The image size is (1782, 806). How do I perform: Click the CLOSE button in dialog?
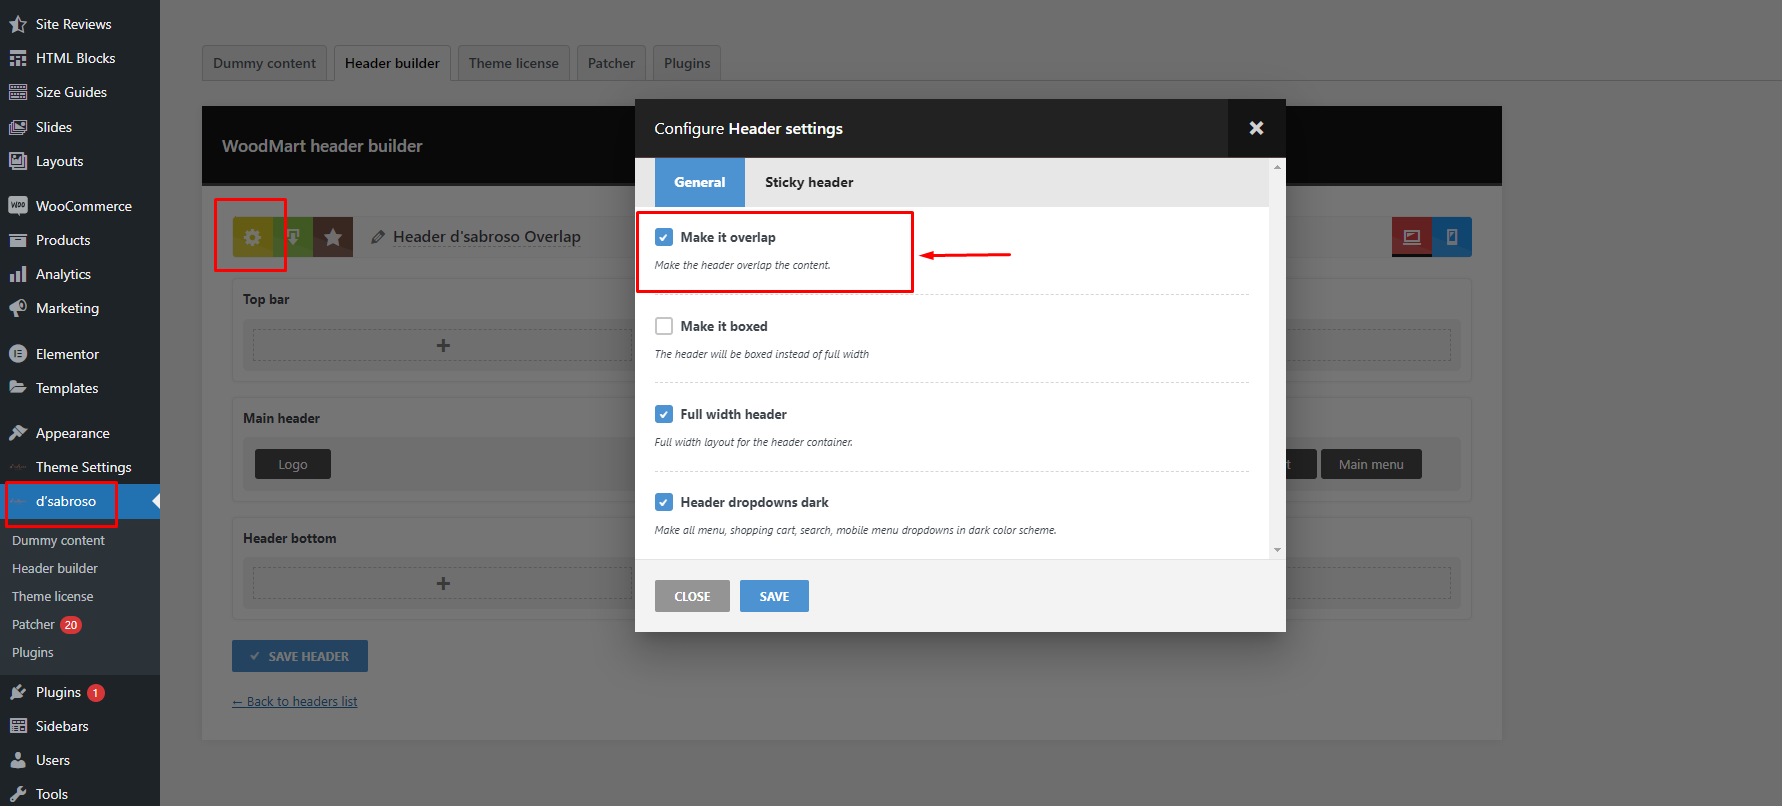[x=692, y=596]
